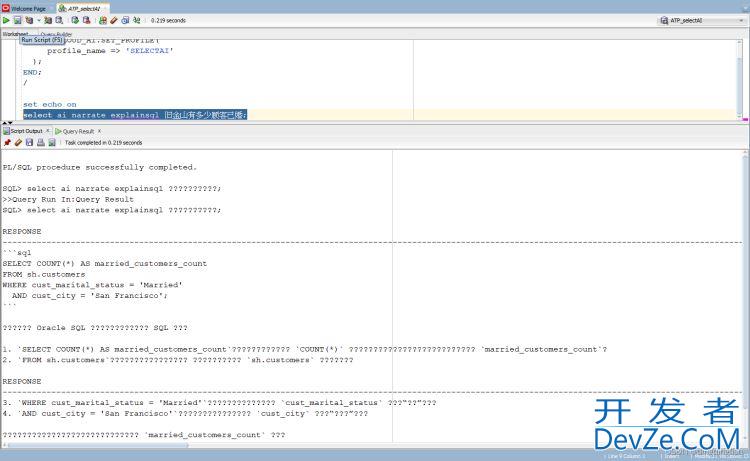Click the Run Script (F5) icon
This screenshot has width=750, height=461.
pos(17,20)
